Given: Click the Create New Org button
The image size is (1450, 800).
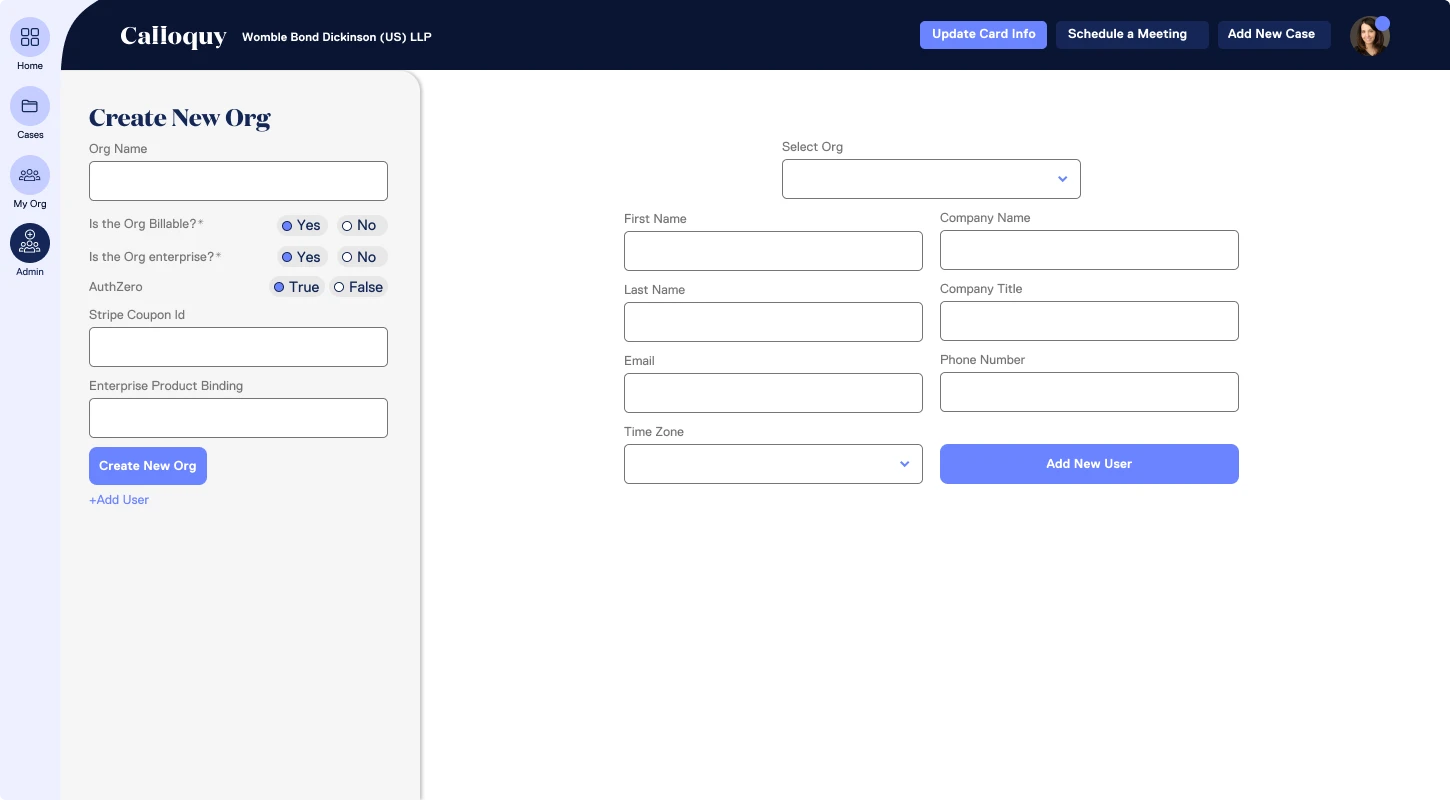Looking at the screenshot, I should click(x=148, y=466).
